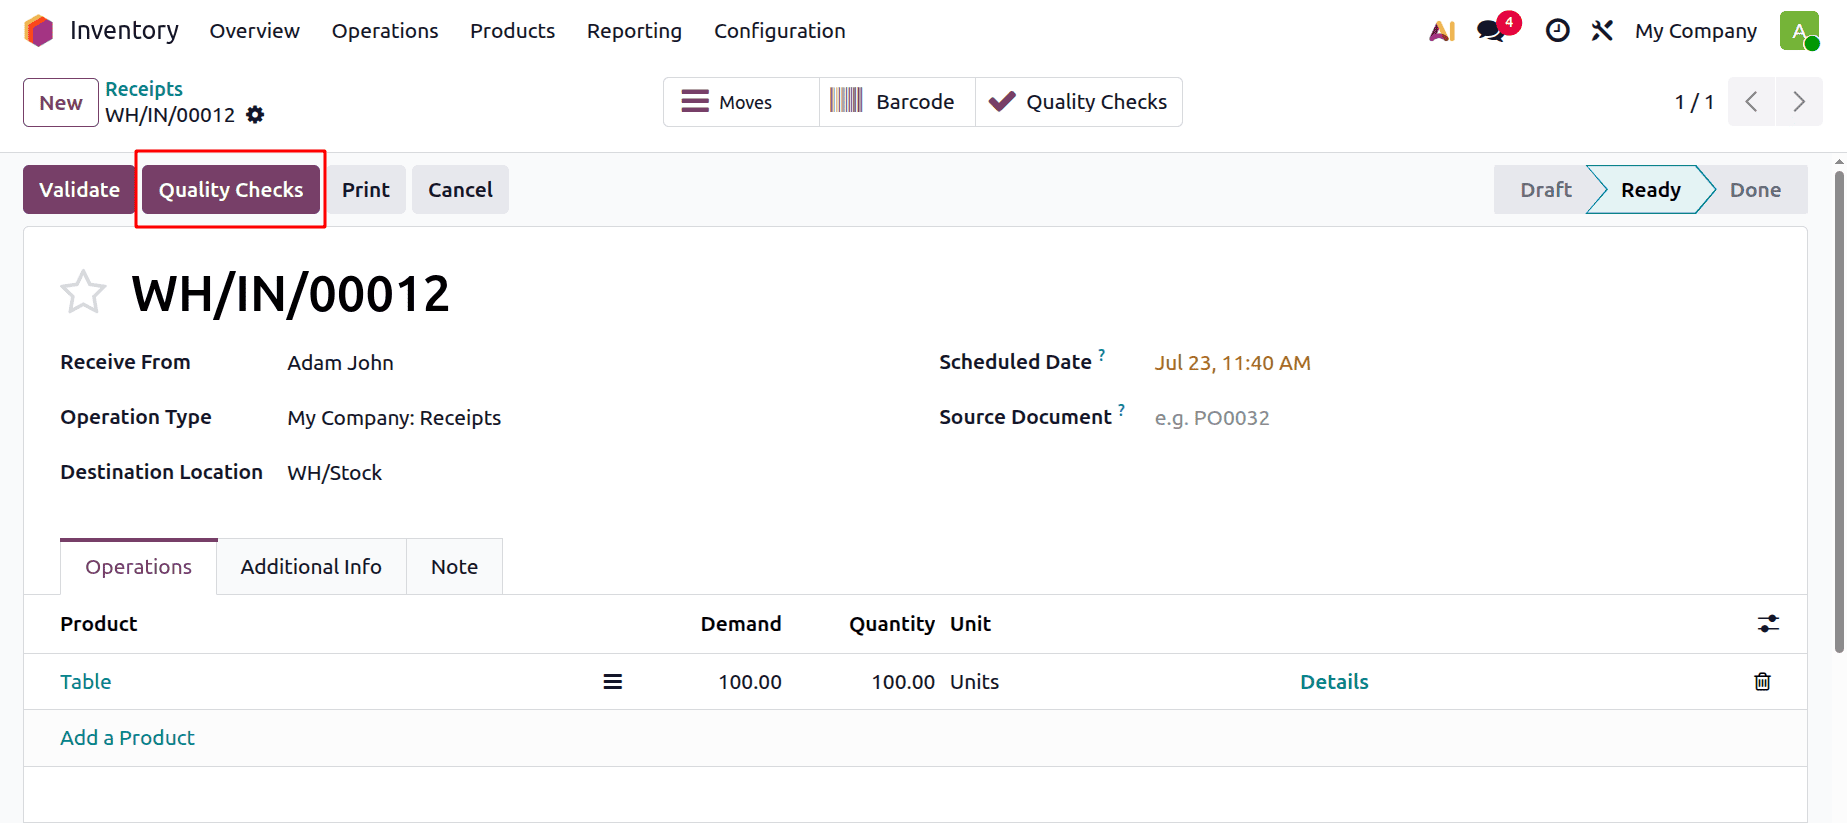
Task: Go to previous record arrow
Action: (x=1751, y=102)
